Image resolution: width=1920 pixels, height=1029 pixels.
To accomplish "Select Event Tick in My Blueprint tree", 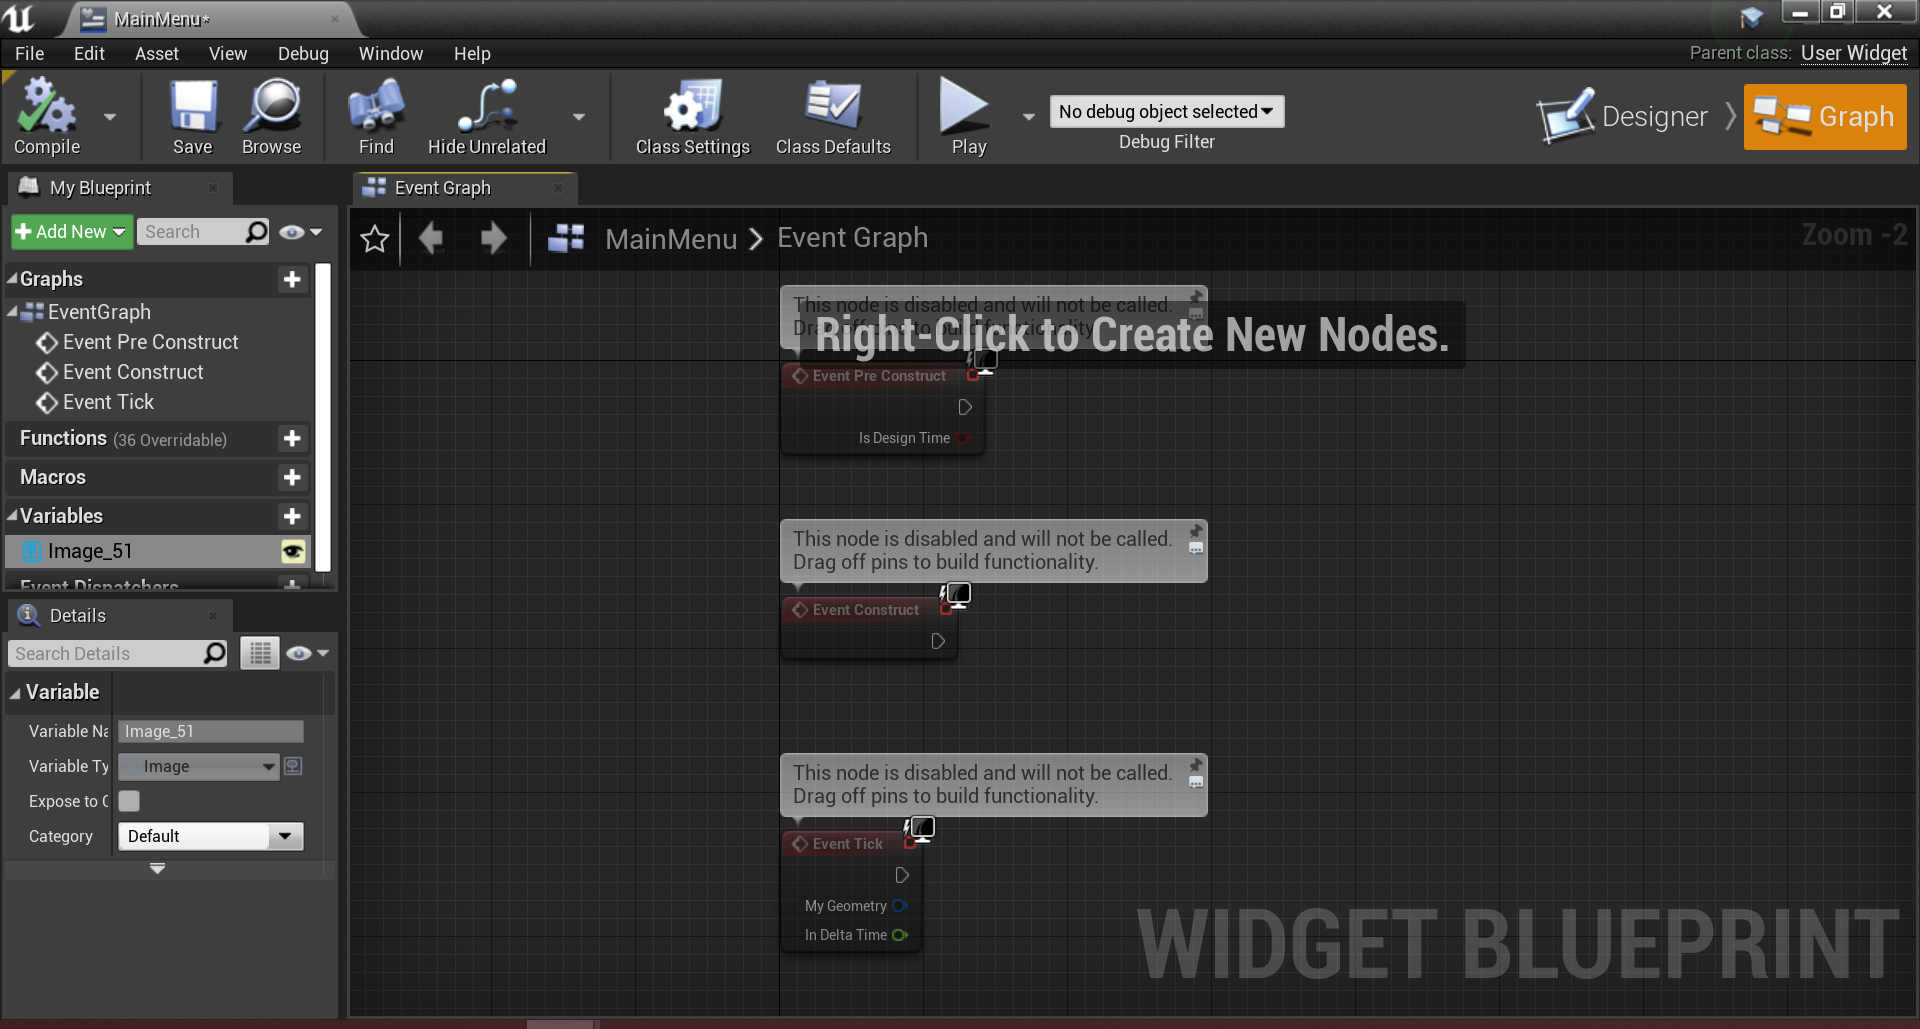I will [108, 402].
